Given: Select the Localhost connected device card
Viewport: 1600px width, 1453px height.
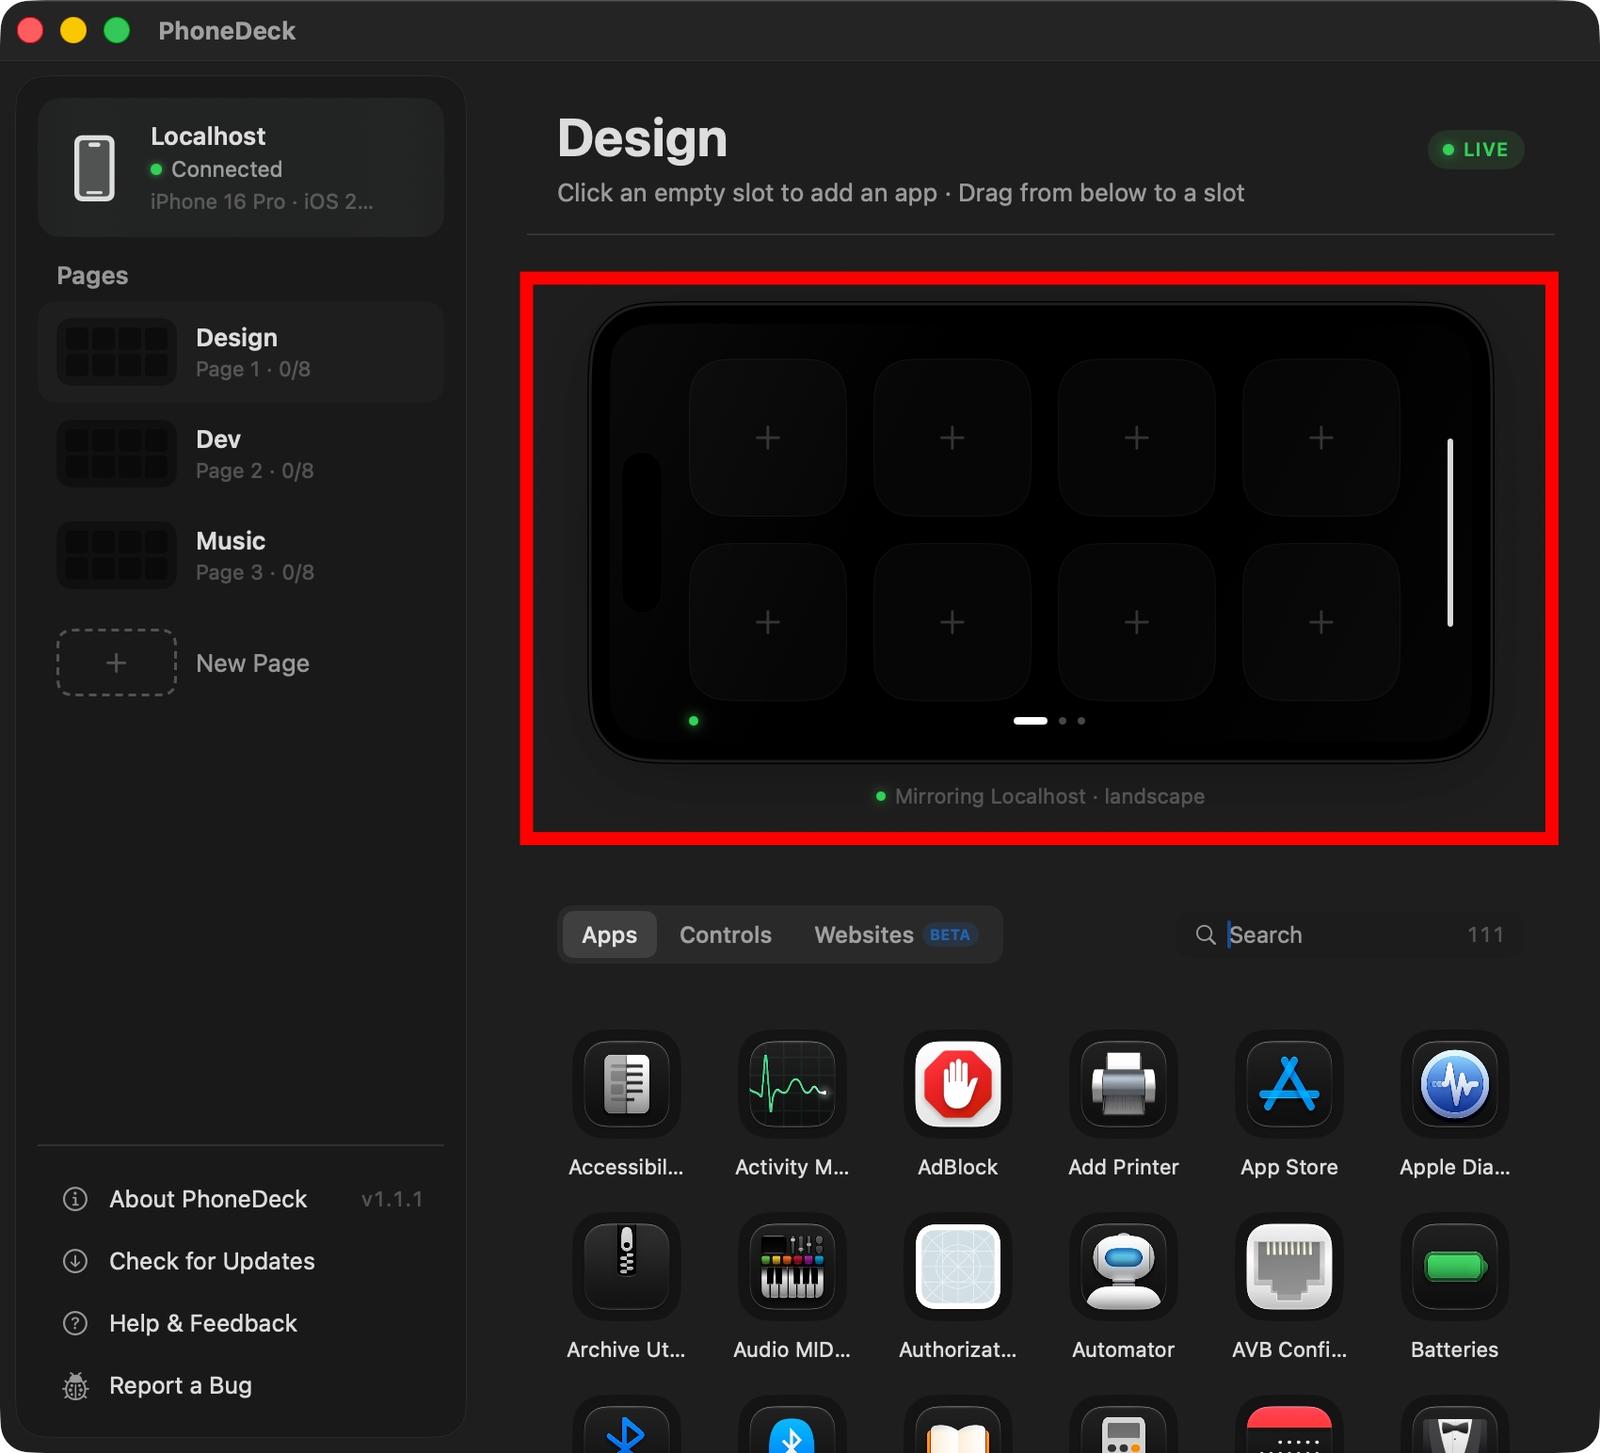Looking at the screenshot, I should pyautogui.click(x=241, y=167).
